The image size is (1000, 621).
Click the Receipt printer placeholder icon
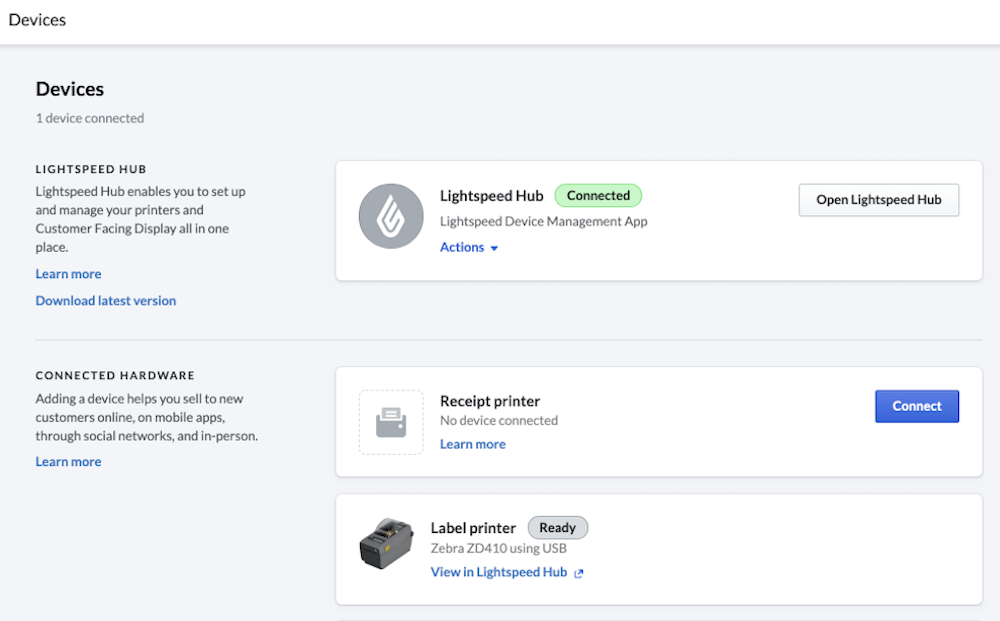(x=391, y=422)
